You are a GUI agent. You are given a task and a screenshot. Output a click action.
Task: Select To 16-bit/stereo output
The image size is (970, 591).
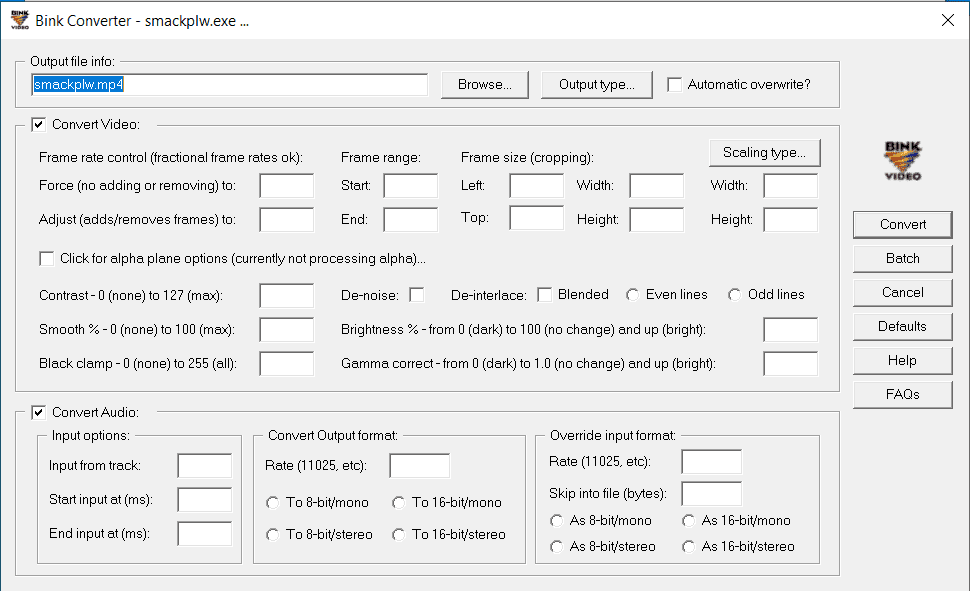point(398,535)
